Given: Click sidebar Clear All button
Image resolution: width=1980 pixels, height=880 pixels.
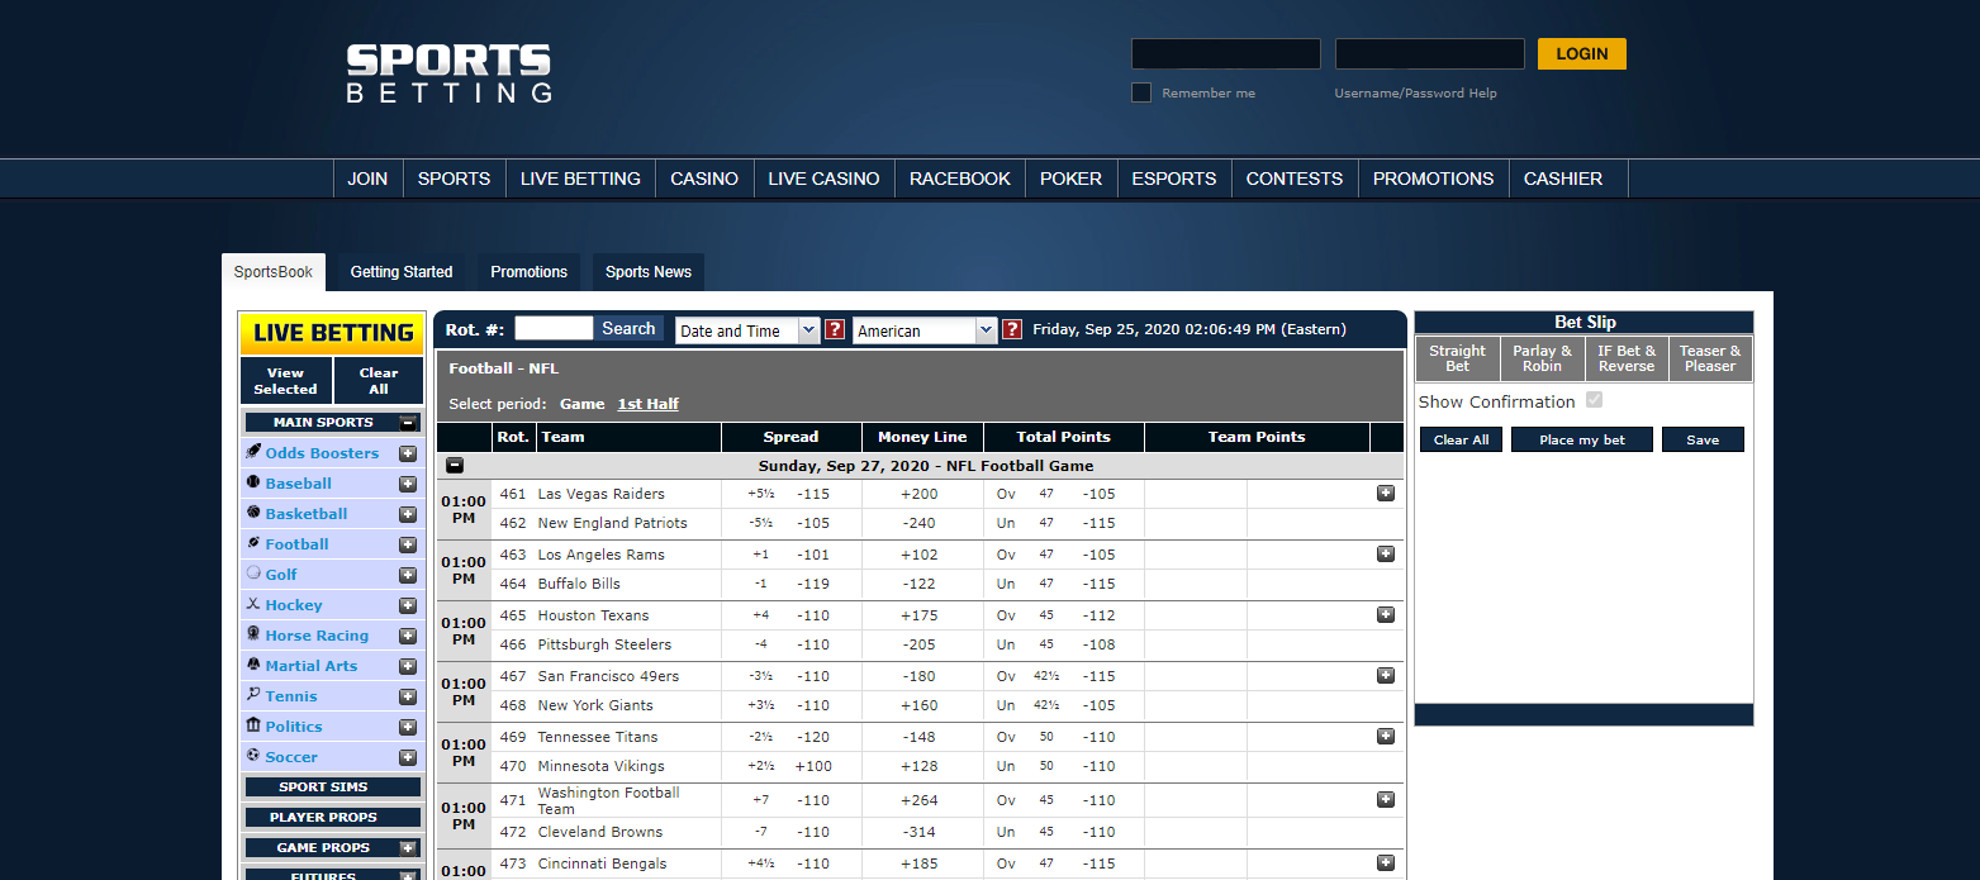Looking at the screenshot, I should click(x=378, y=381).
